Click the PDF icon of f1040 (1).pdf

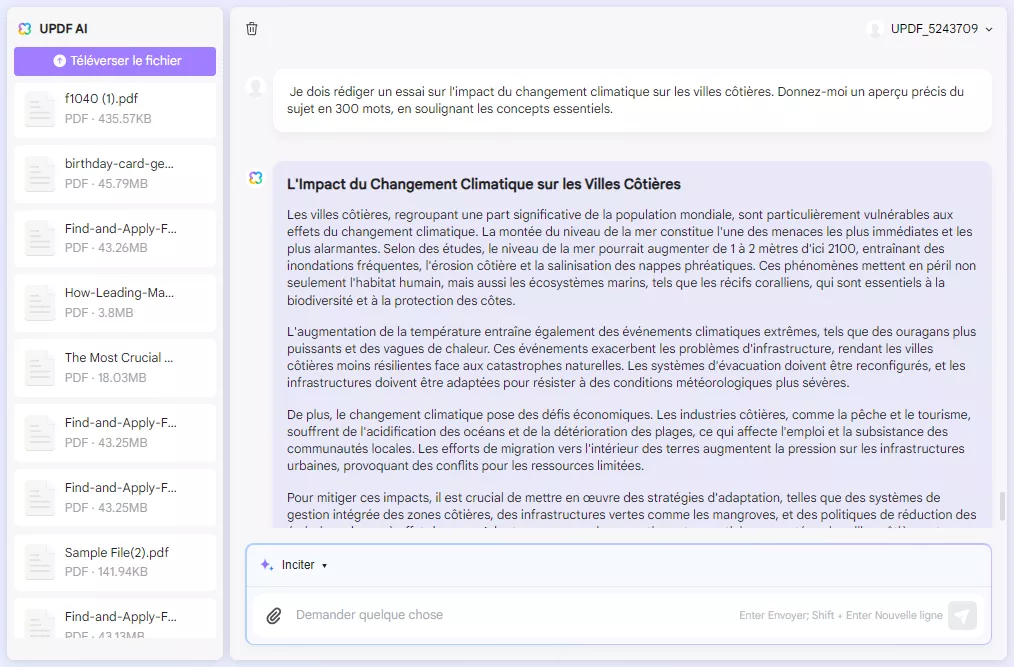click(x=39, y=111)
